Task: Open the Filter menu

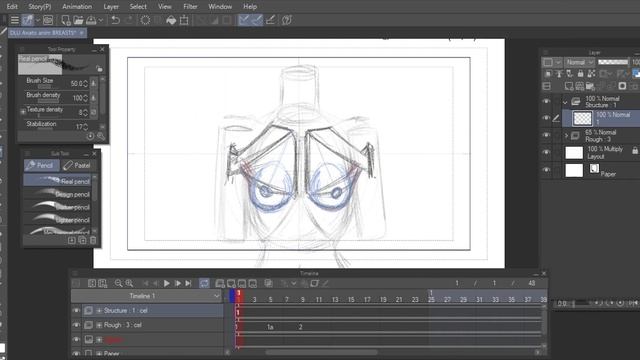Action: point(190,7)
